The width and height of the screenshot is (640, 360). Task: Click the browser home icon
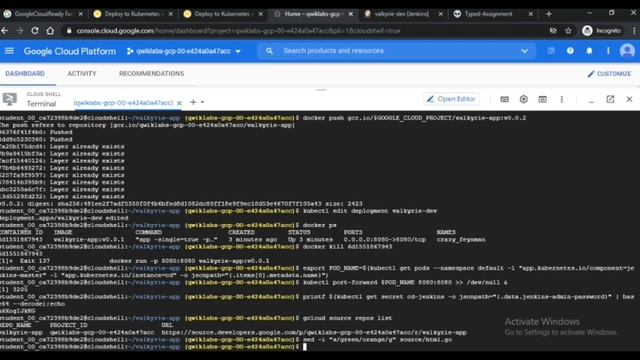50,31
